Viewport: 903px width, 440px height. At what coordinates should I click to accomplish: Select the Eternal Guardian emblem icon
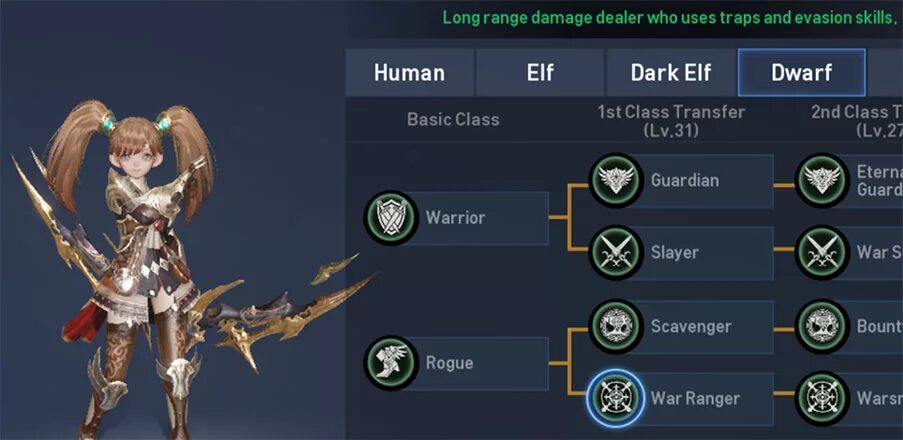pyautogui.click(x=822, y=180)
